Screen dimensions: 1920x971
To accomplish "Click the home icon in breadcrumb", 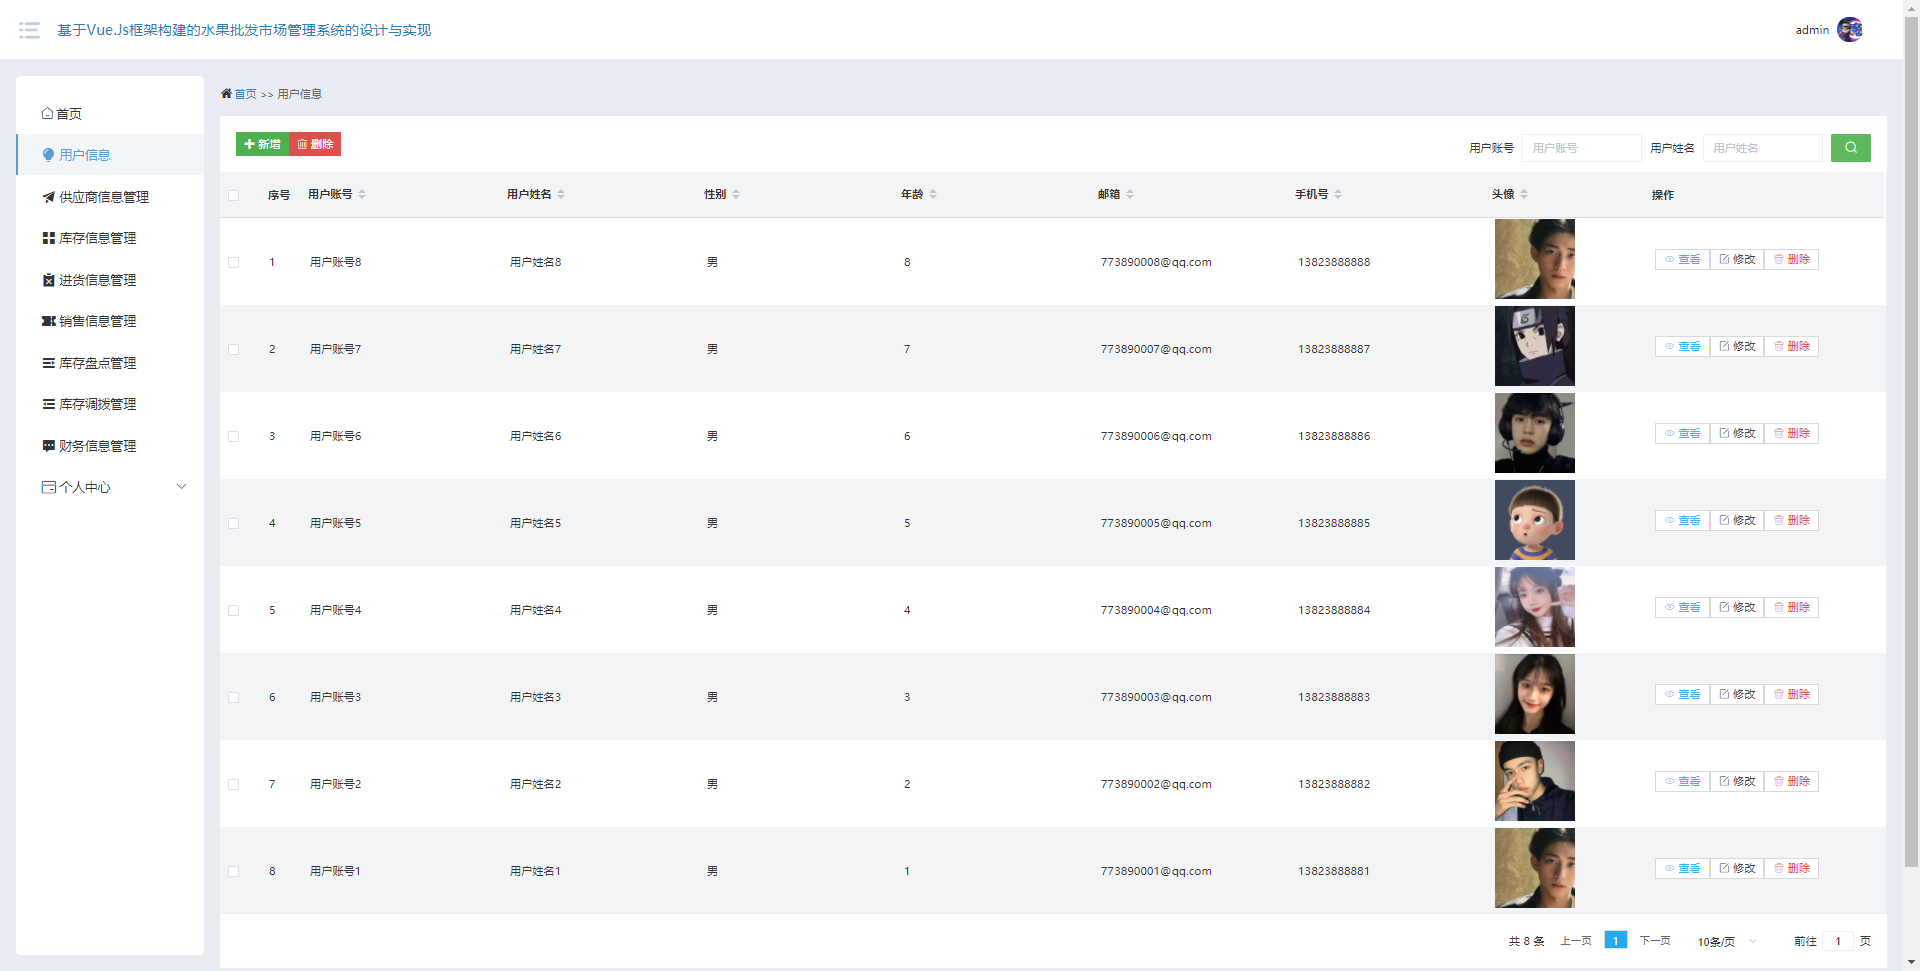I will tap(226, 94).
